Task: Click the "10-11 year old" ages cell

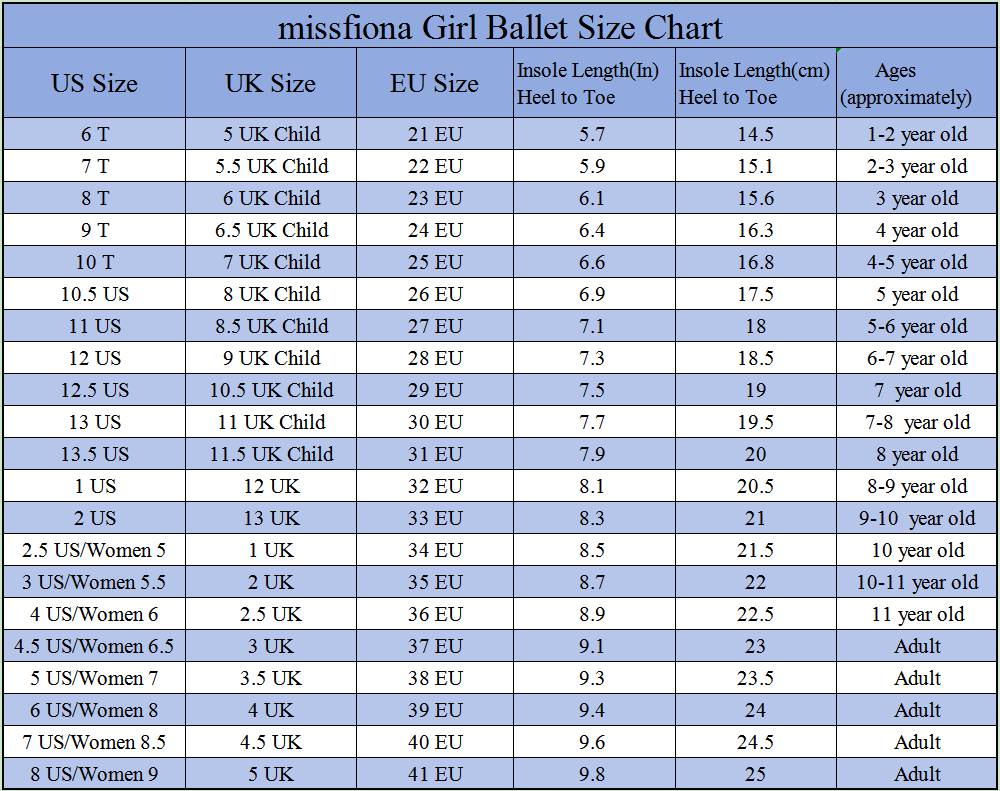Action: (x=917, y=583)
